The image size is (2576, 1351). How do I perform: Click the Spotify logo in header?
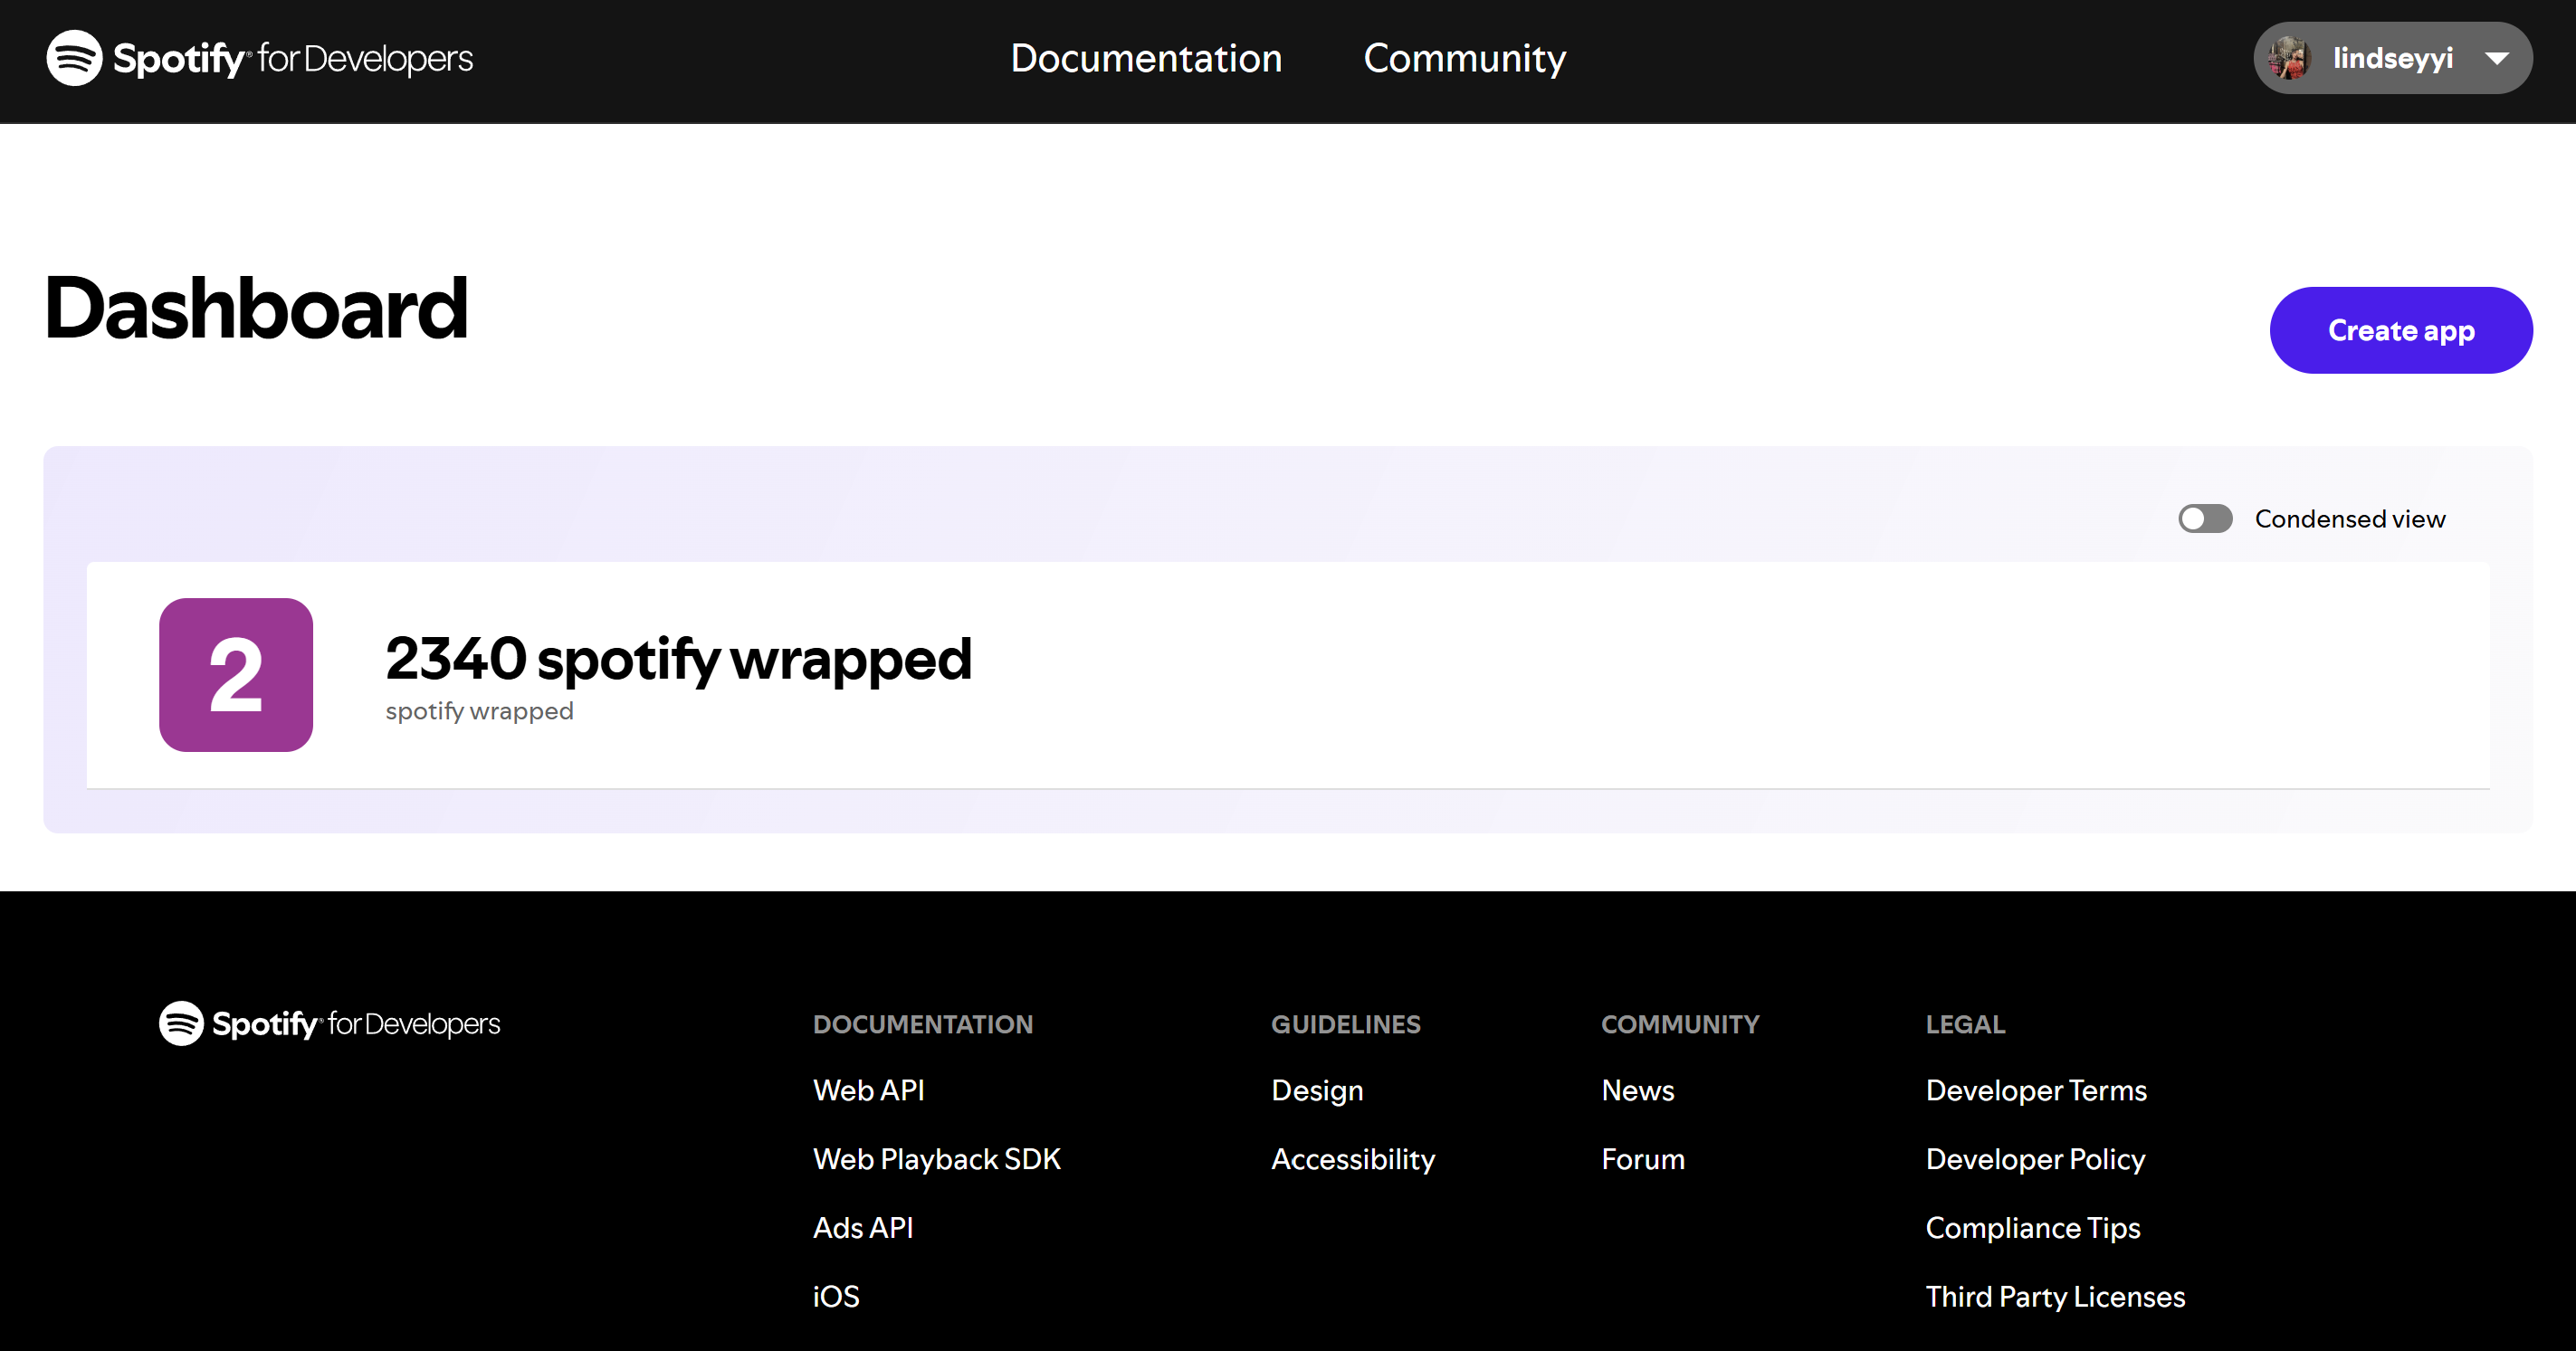click(74, 58)
